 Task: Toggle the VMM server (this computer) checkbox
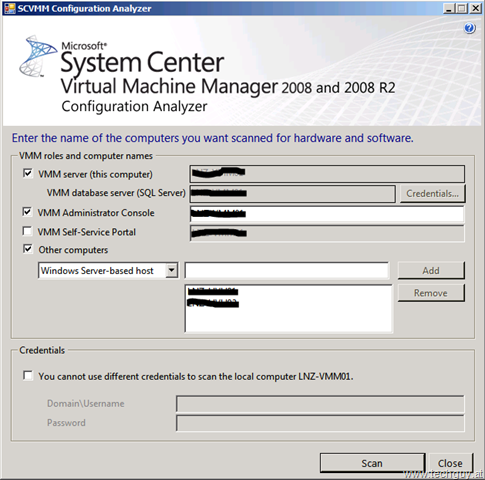pyautogui.click(x=28, y=173)
